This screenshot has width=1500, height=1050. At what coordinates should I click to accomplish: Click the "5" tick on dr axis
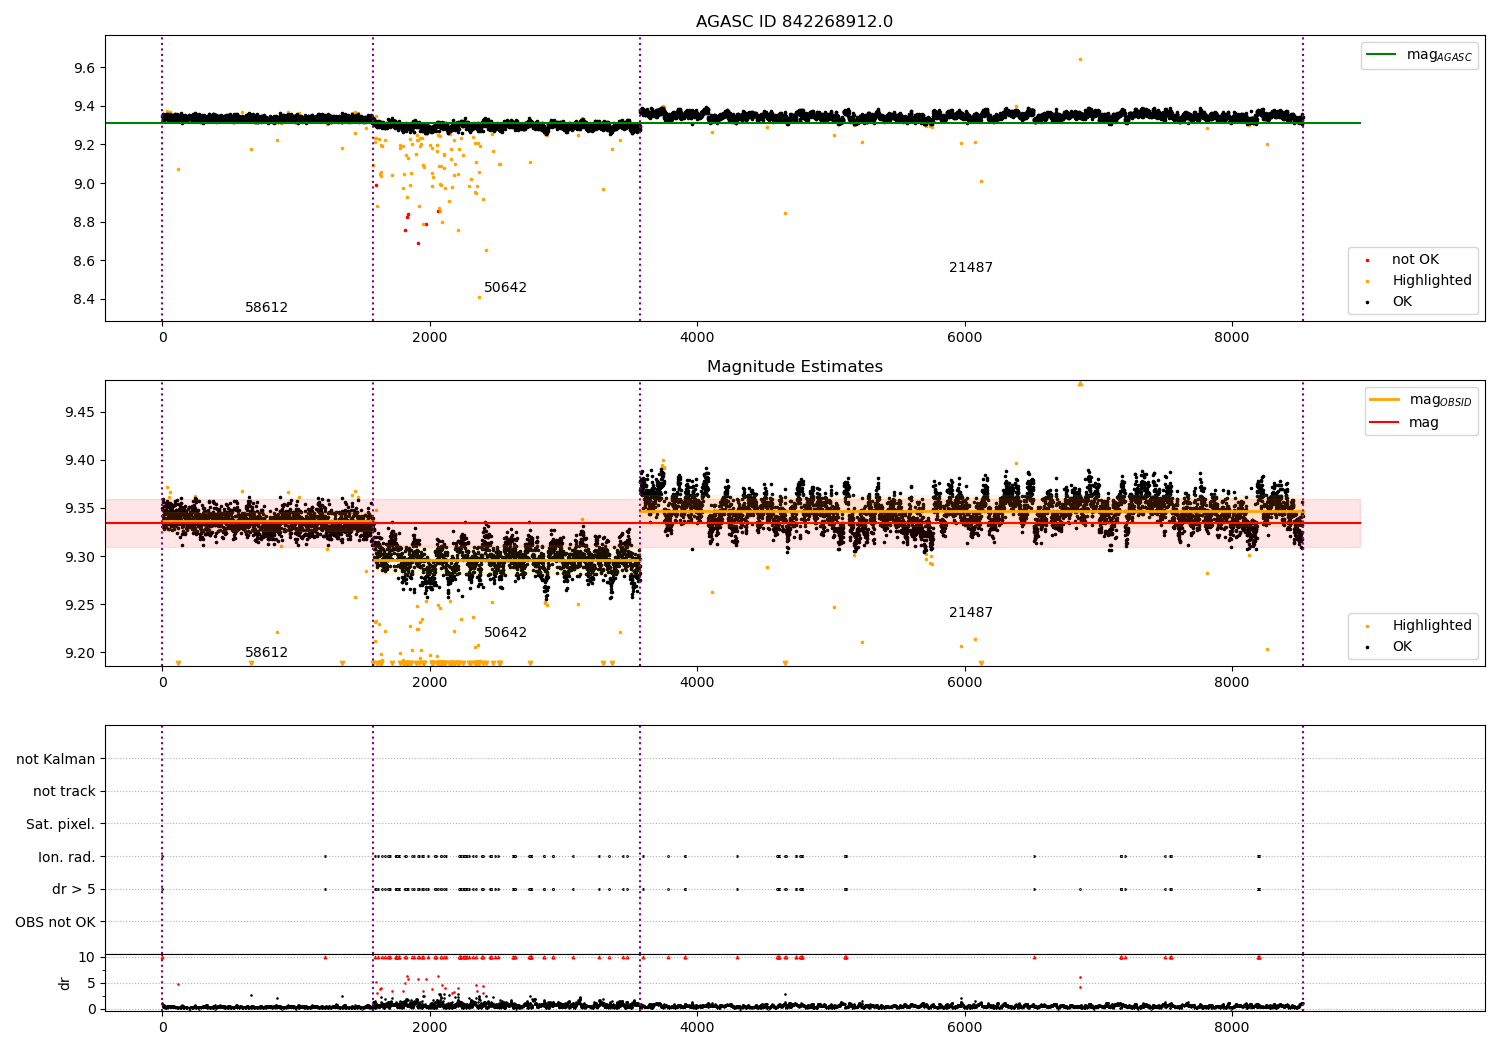point(91,984)
